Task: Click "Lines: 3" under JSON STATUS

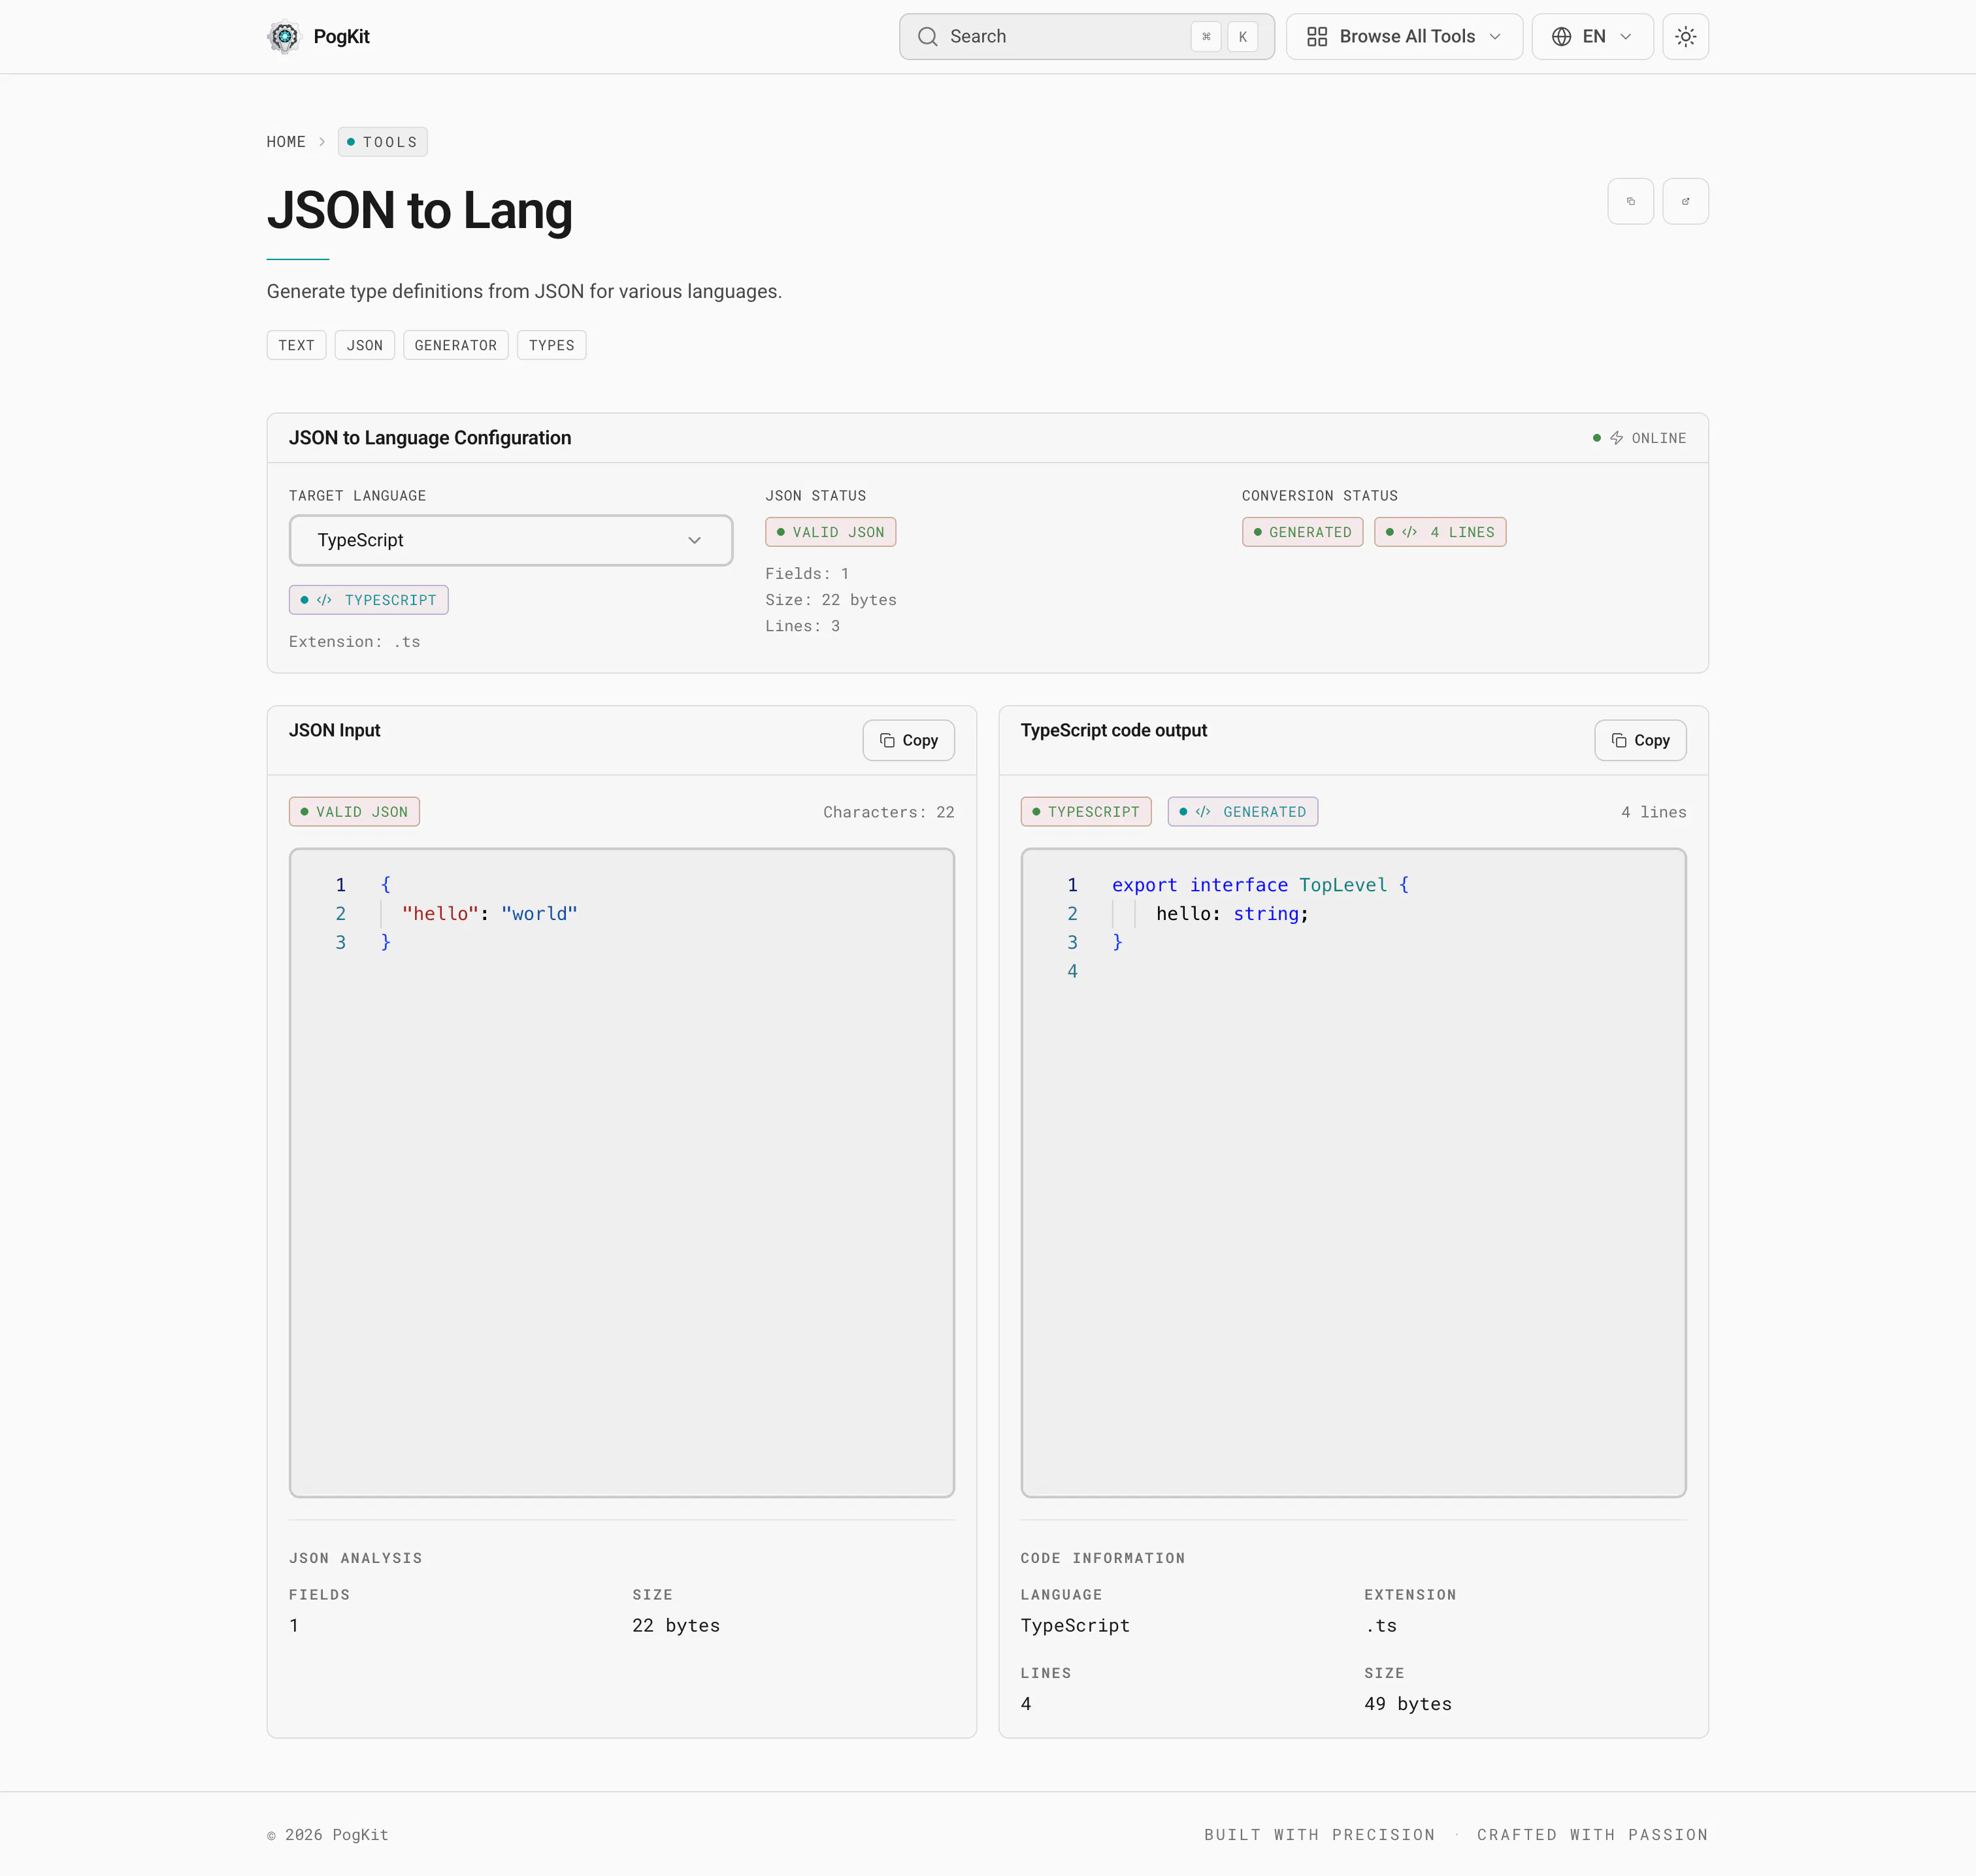Action: click(802, 626)
